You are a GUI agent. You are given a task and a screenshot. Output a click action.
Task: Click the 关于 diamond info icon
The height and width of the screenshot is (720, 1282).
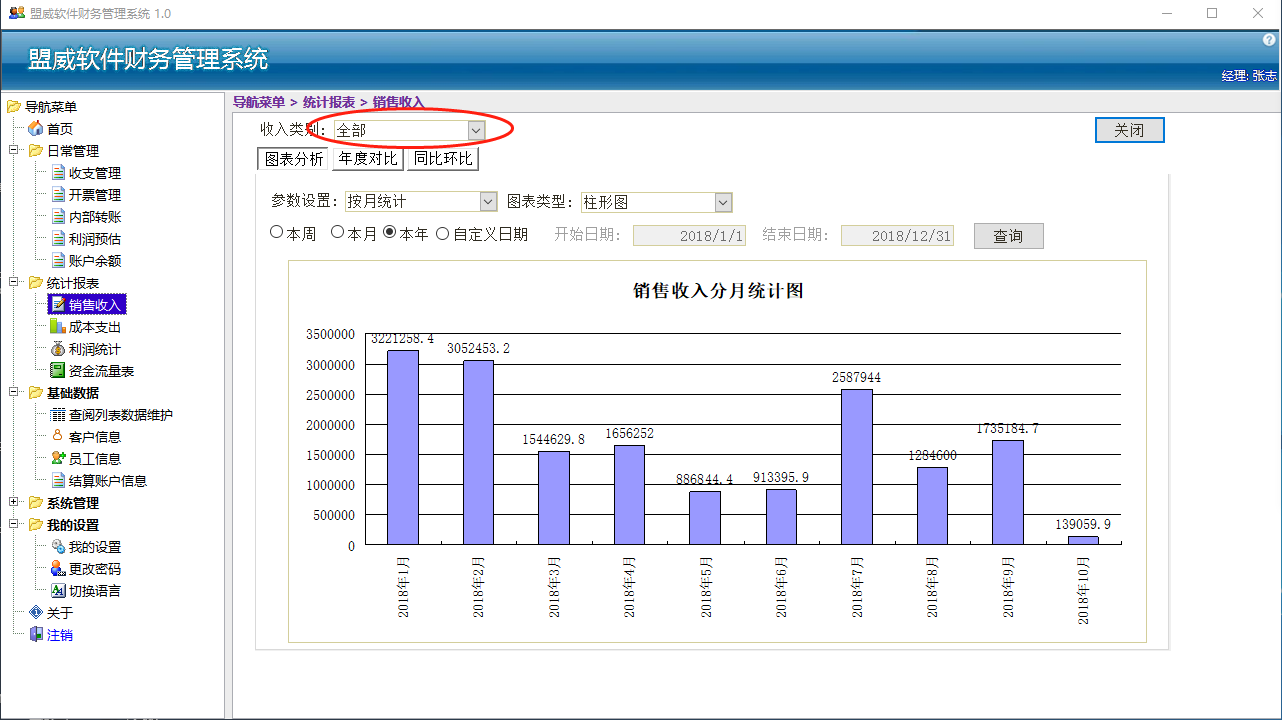click(x=36, y=613)
